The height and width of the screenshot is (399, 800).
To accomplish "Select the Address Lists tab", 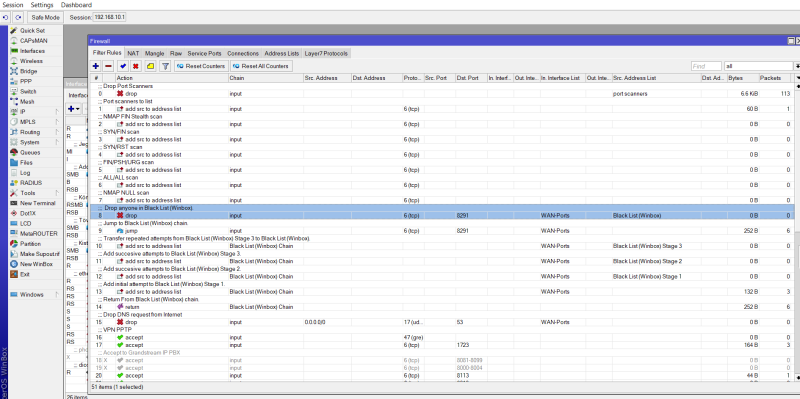I will (282, 54).
